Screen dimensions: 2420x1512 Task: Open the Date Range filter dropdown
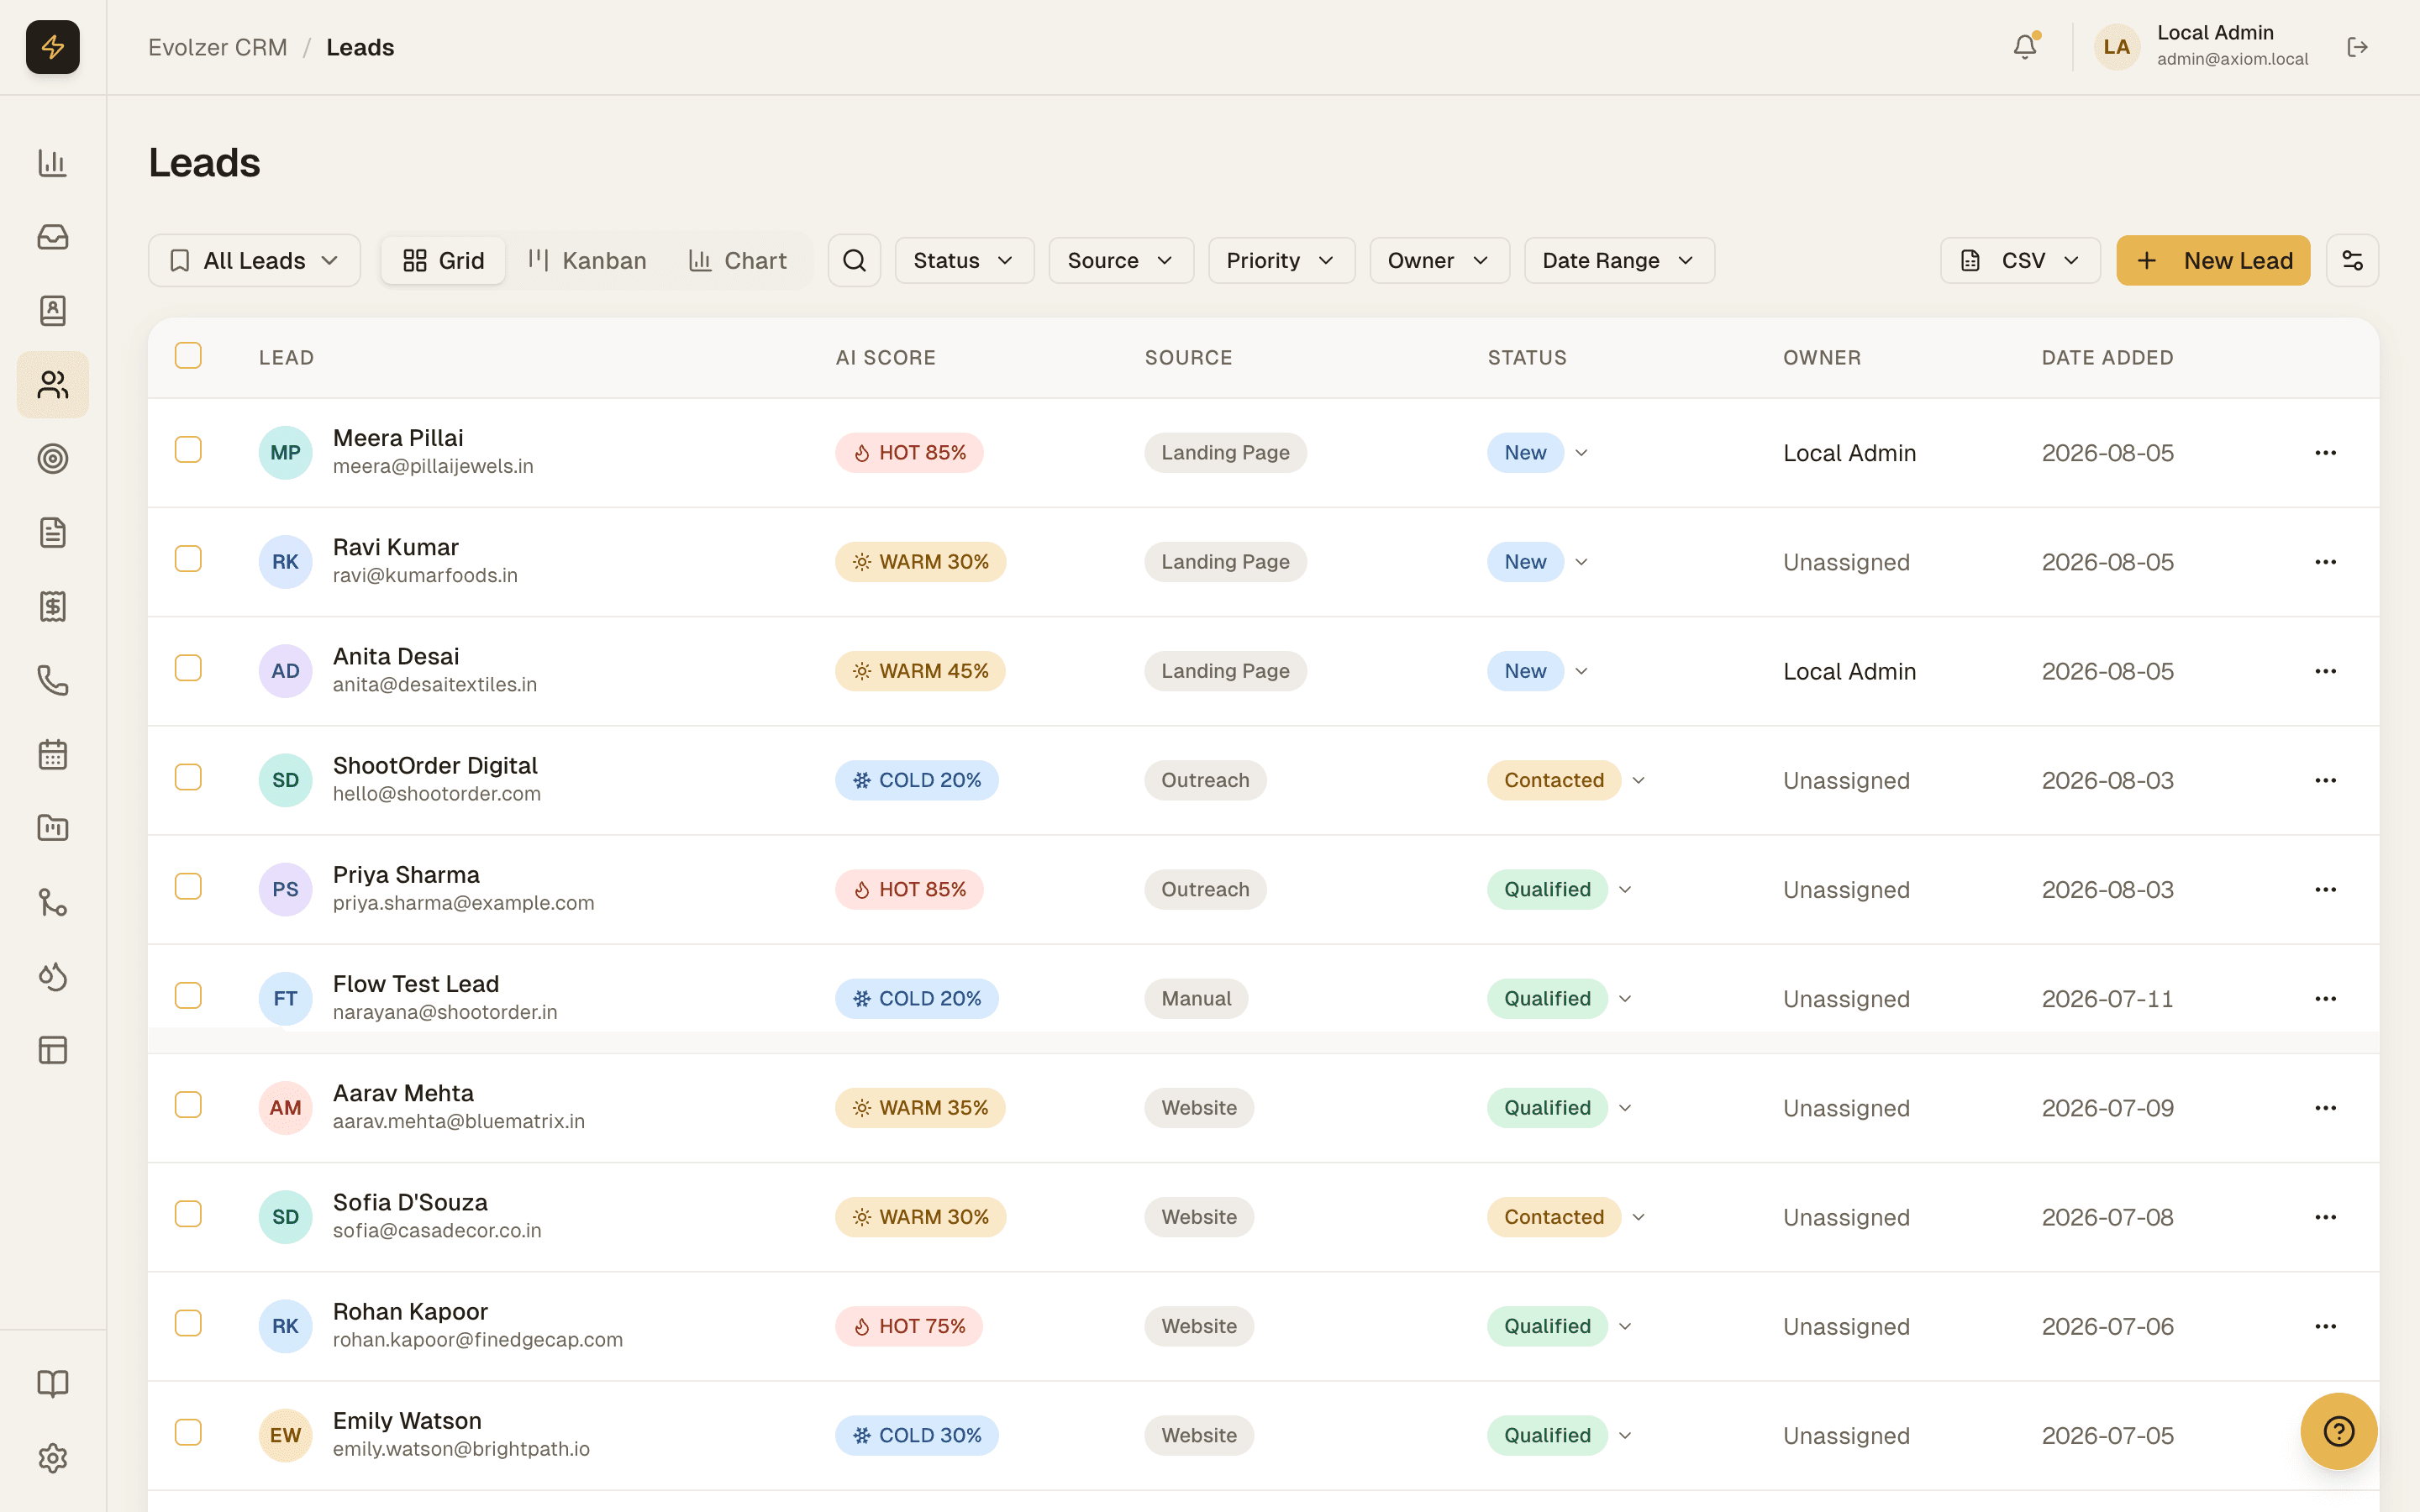[x=1619, y=261]
